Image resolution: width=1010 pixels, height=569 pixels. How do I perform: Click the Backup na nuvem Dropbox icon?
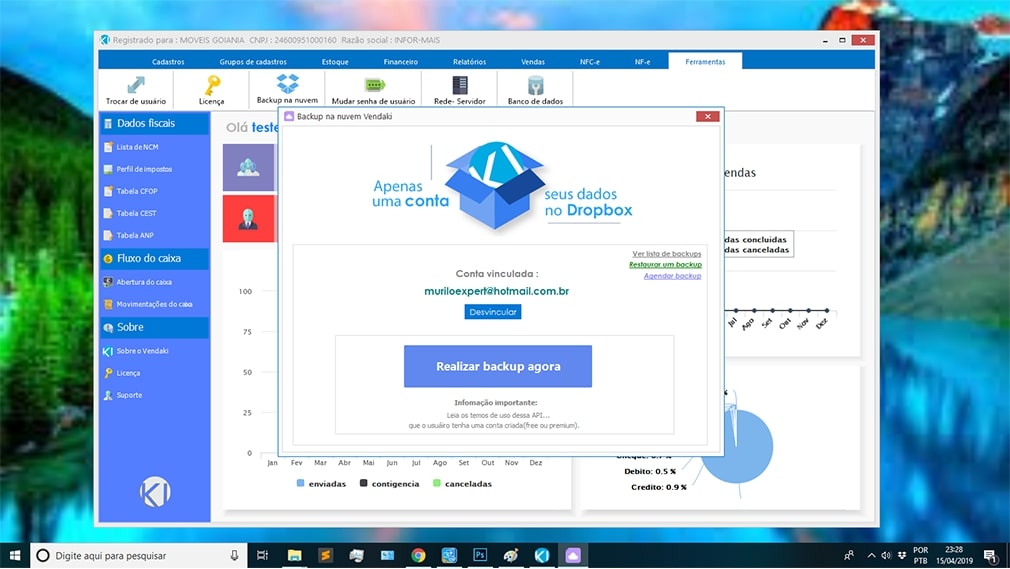point(287,85)
